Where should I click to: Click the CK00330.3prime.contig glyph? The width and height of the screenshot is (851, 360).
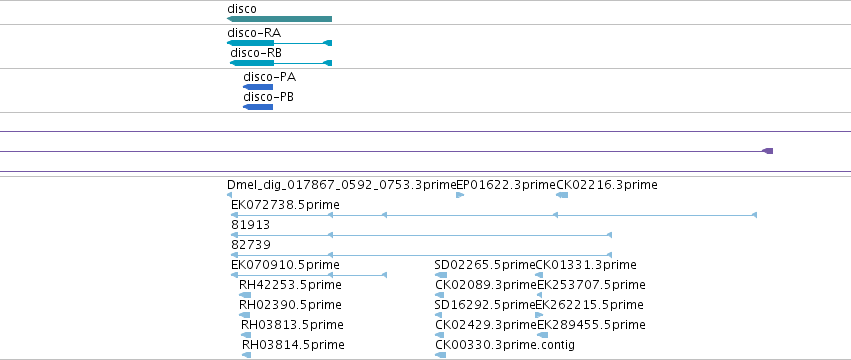coord(440,355)
